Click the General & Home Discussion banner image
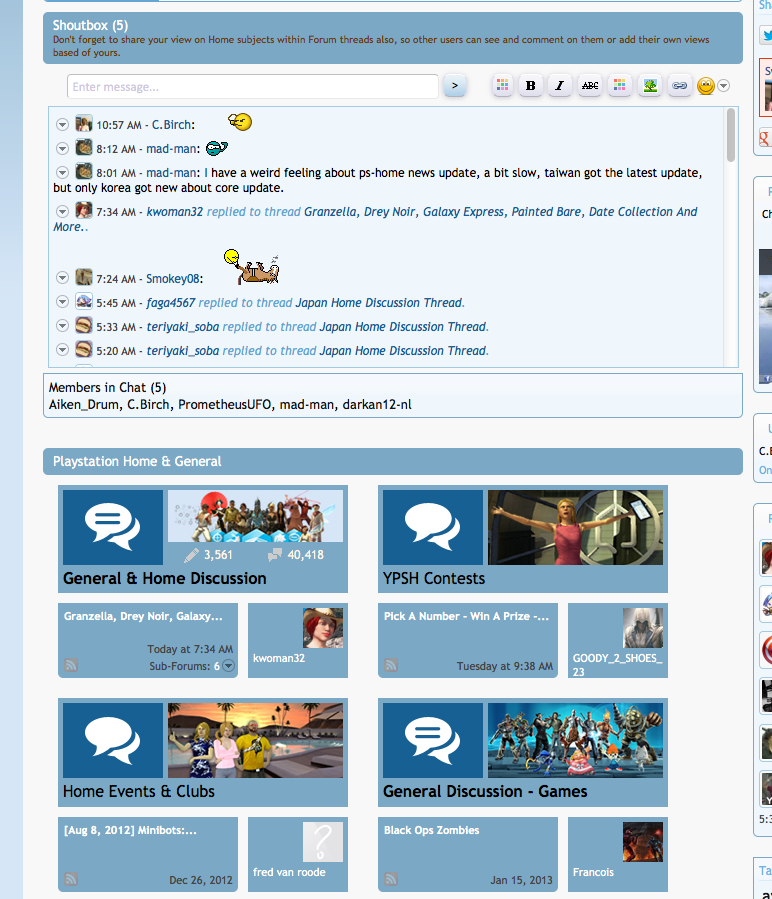Screen dimensions: 772x899 click(x=255, y=516)
